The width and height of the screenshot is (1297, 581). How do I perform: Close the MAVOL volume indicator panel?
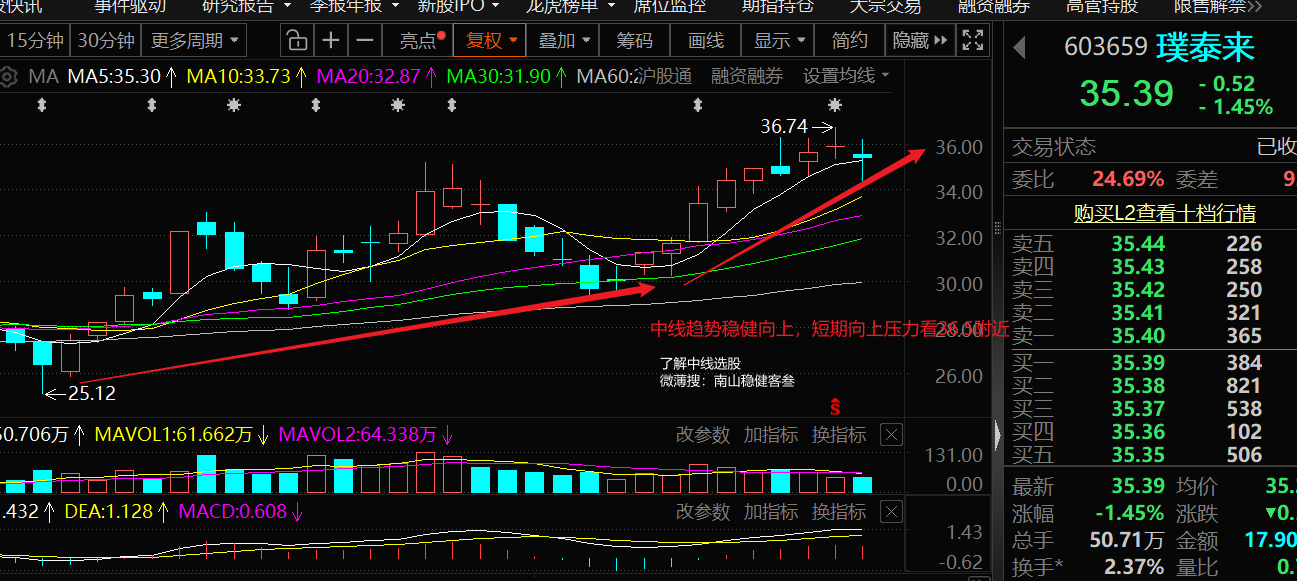[x=891, y=434]
